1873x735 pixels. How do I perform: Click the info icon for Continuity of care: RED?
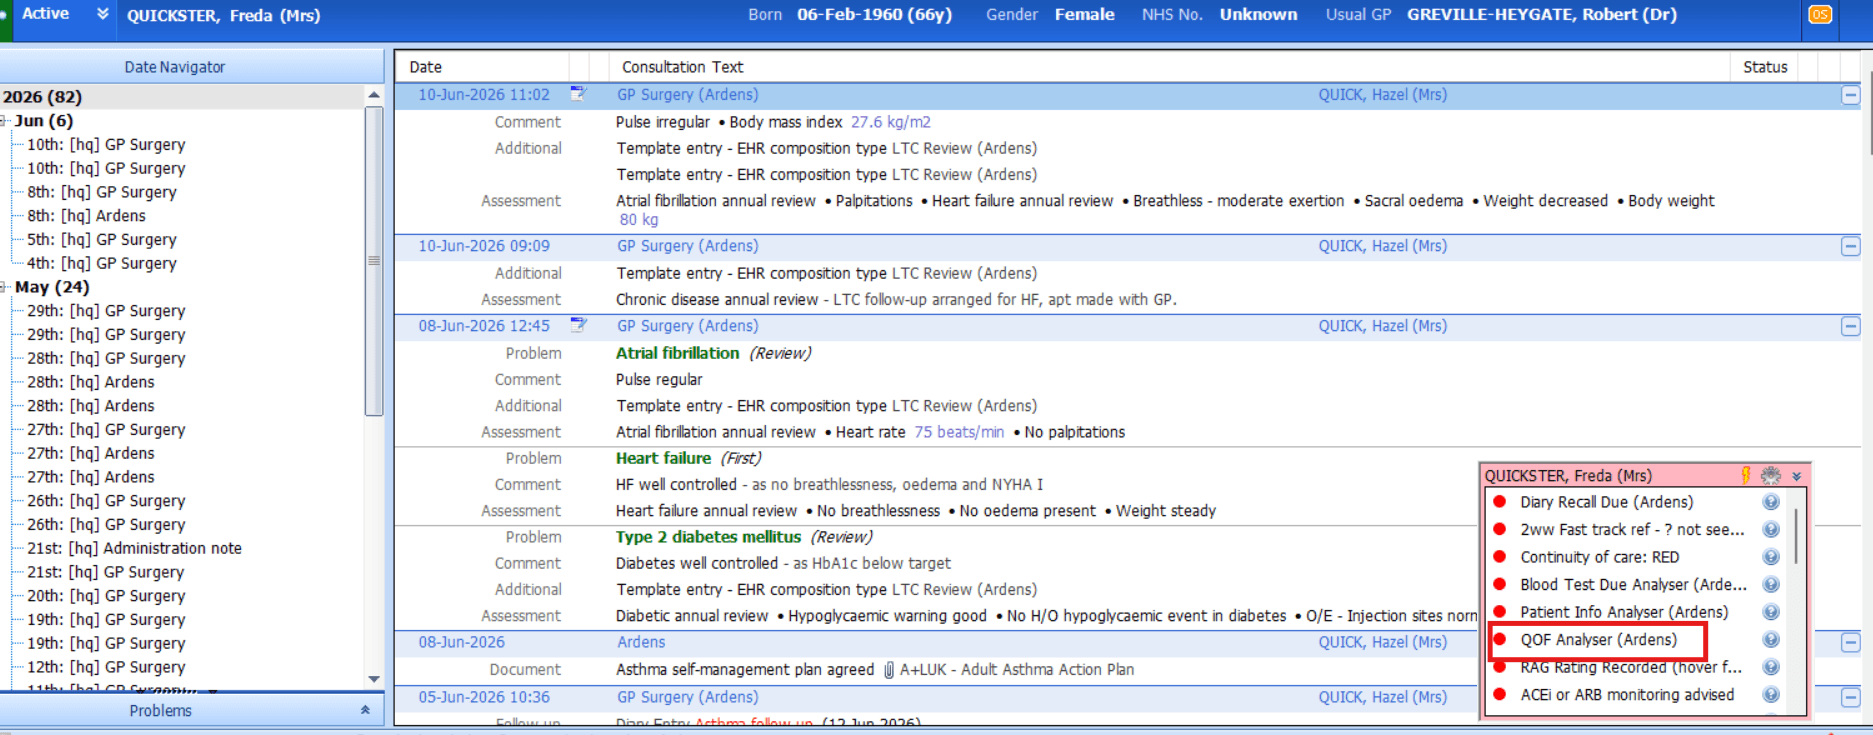[x=1771, y=557]
